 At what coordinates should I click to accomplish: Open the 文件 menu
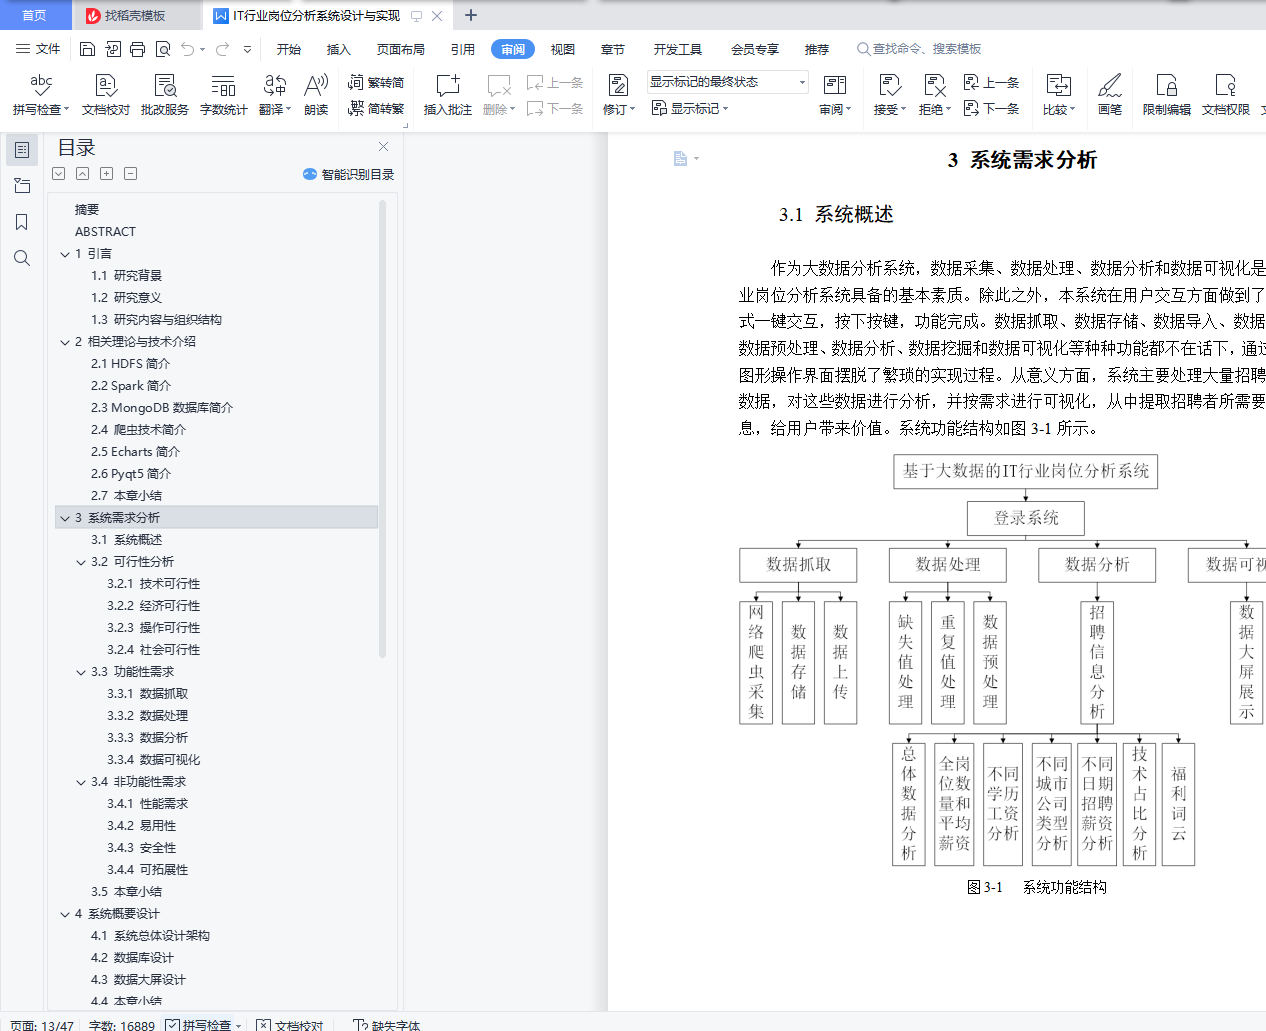tap(38, 49)
